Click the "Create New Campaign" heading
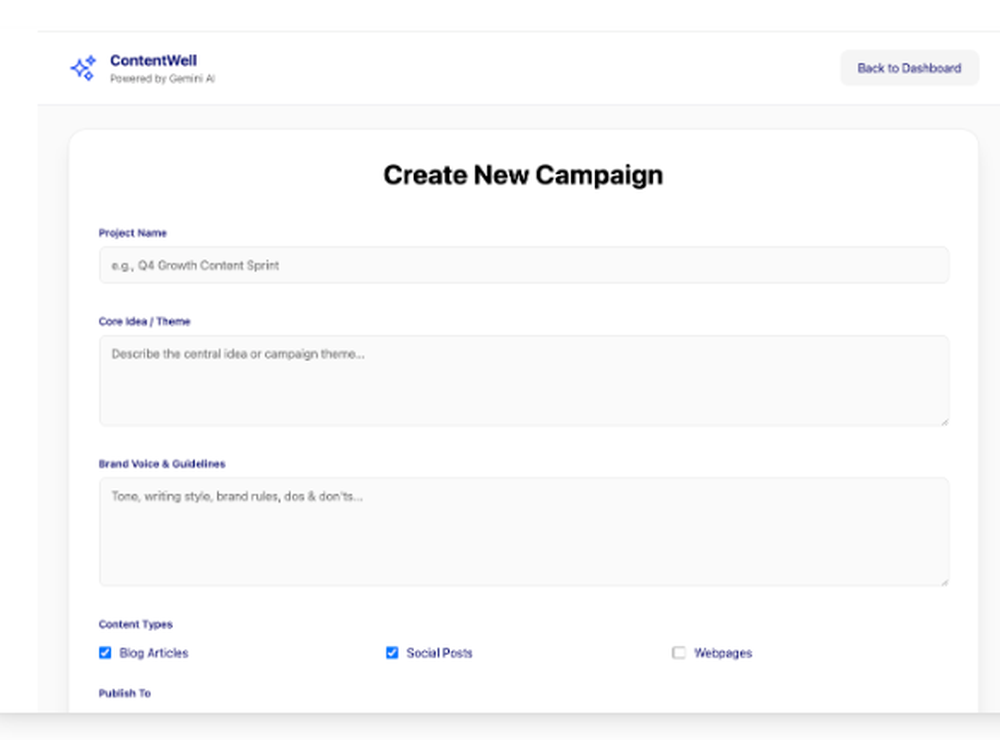Viewport: 1000px width, 740px height. (522, 175)
